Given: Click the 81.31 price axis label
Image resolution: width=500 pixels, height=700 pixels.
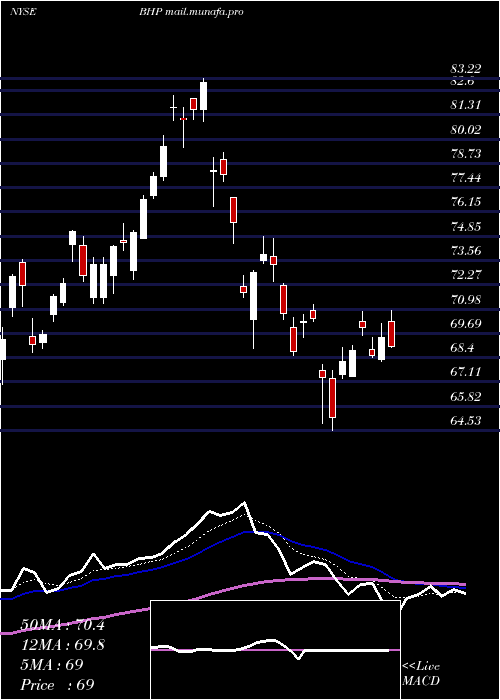Looking at the screenshot, I should (466, 105).
